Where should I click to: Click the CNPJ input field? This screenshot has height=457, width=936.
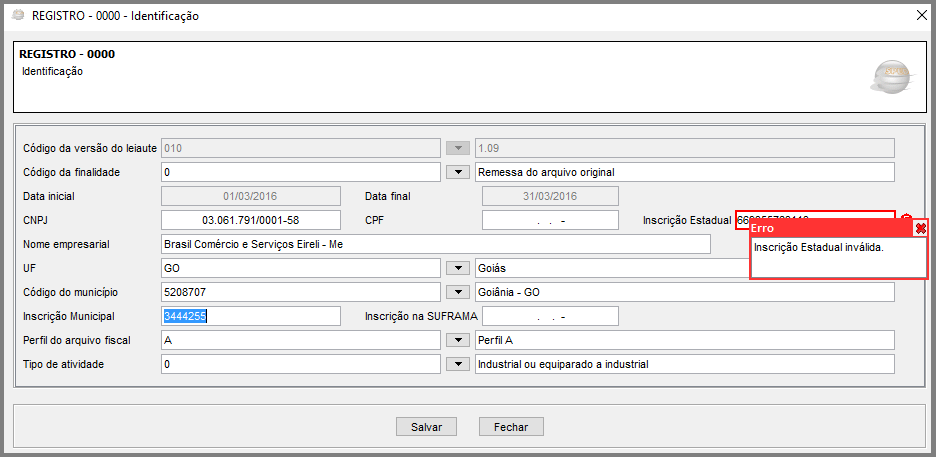click(251, 220)
